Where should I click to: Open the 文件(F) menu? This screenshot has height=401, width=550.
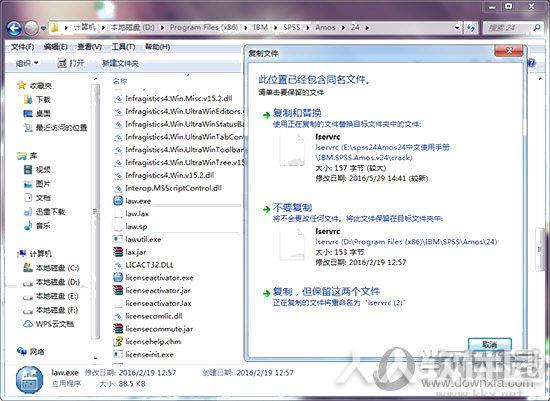pos(22,47)
